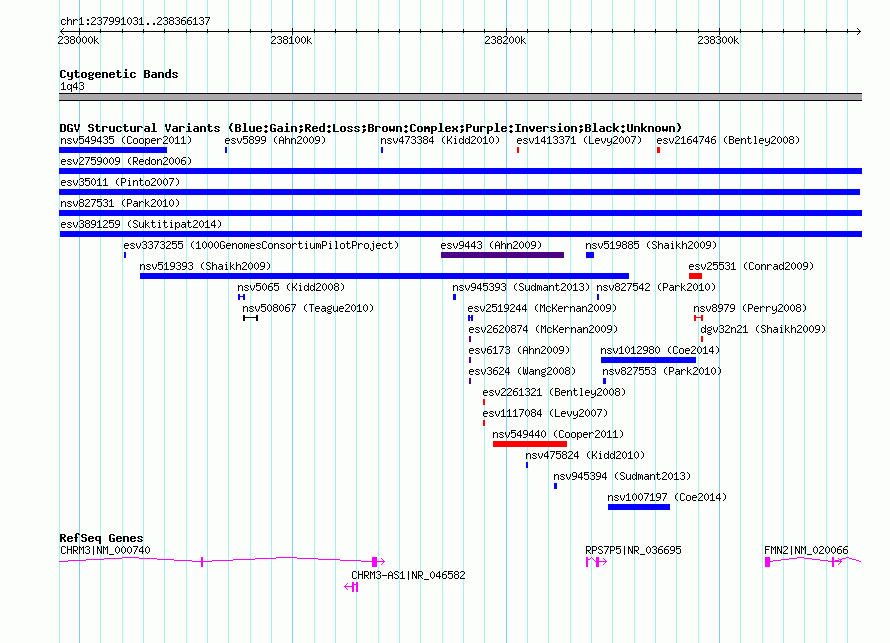Screen dimensions: 890x643
Task: Click the CHRM3-AS1 magenta gene glyph
Action: [x=351, y=587]
